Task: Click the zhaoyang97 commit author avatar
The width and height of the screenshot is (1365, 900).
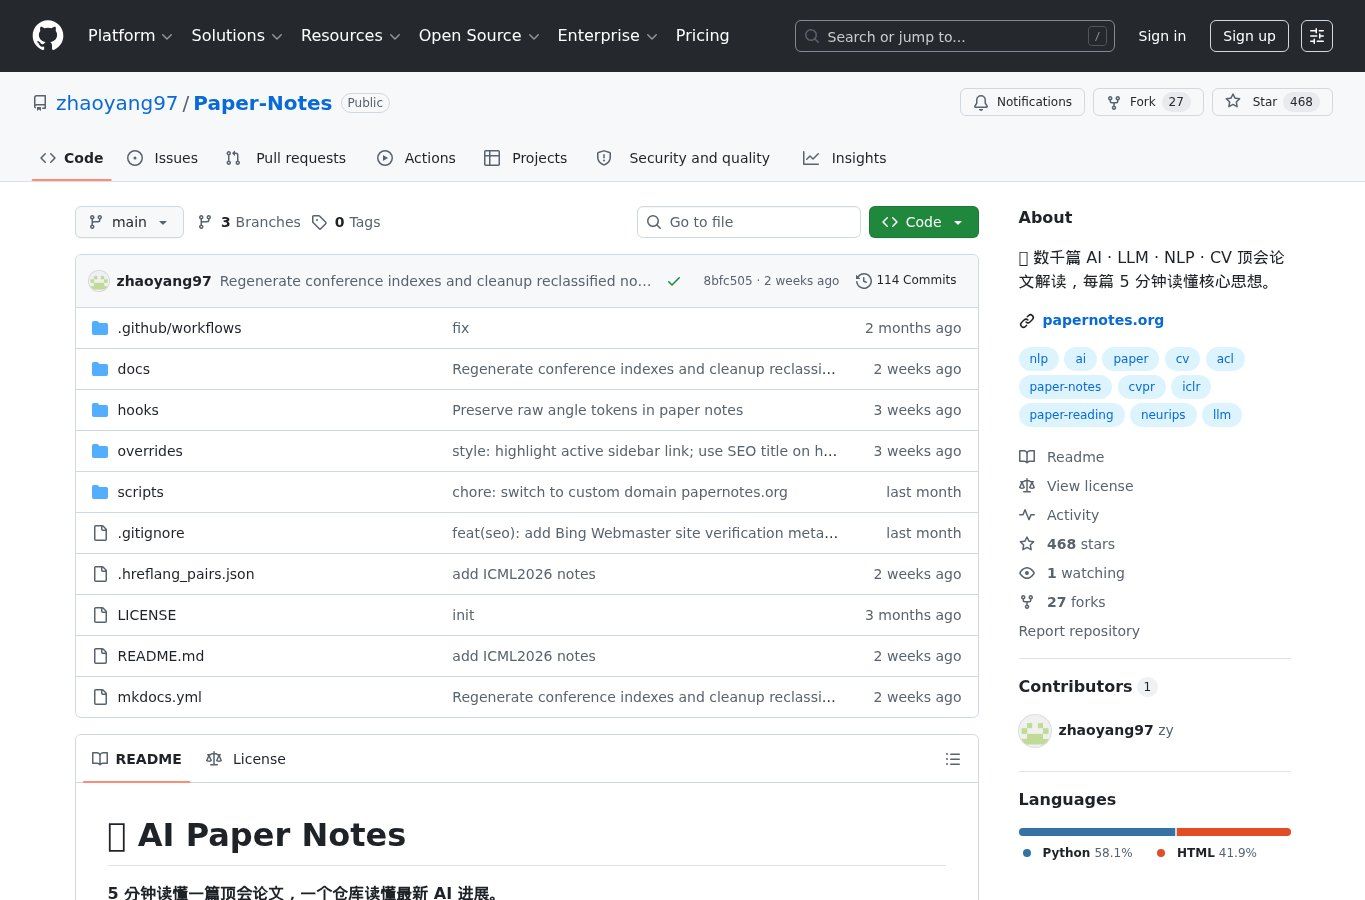Action: pos(99,281)
